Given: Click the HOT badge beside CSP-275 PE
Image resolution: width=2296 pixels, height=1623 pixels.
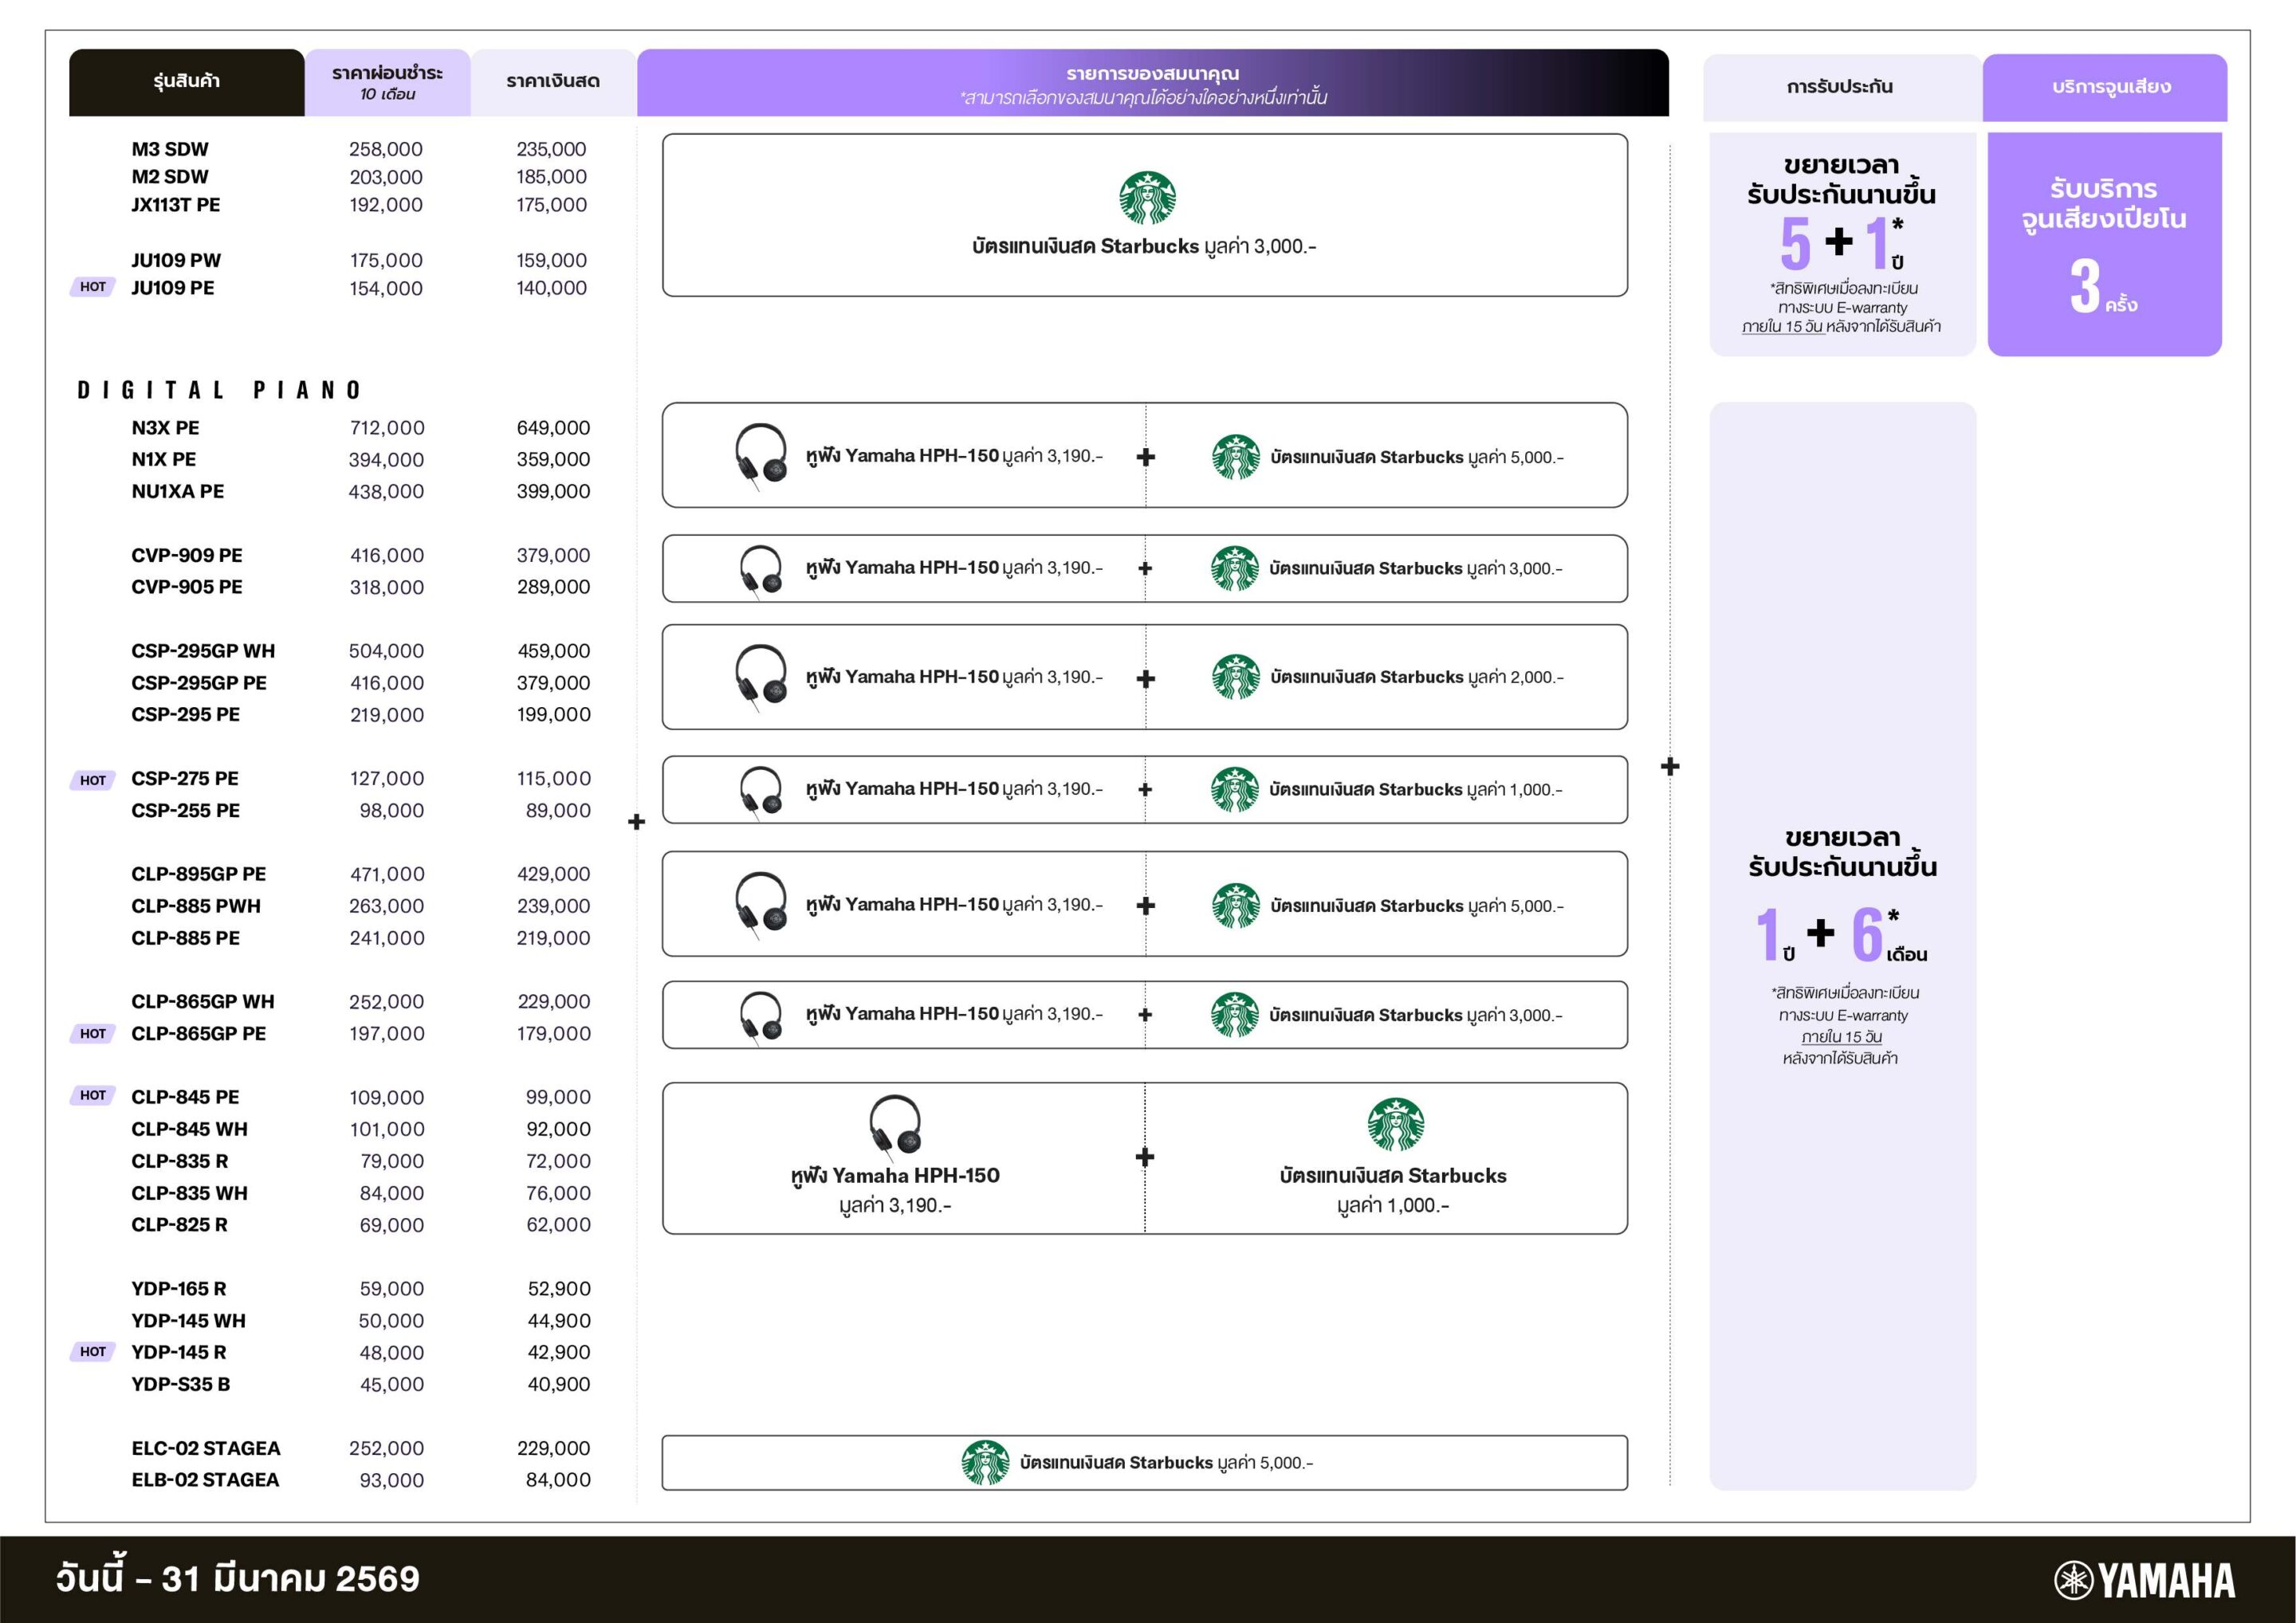Looking at the screenshot, I should (x=93, y=780).
